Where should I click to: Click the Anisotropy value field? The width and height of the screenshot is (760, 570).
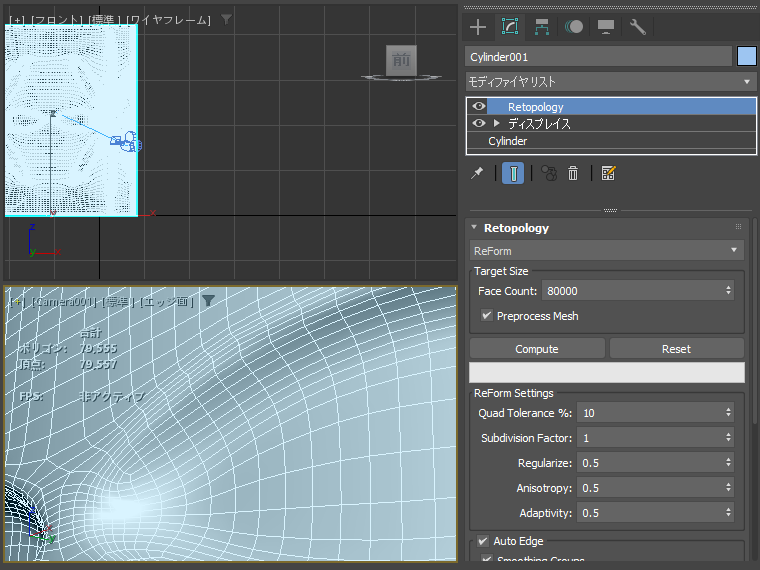tap(649, 488)
